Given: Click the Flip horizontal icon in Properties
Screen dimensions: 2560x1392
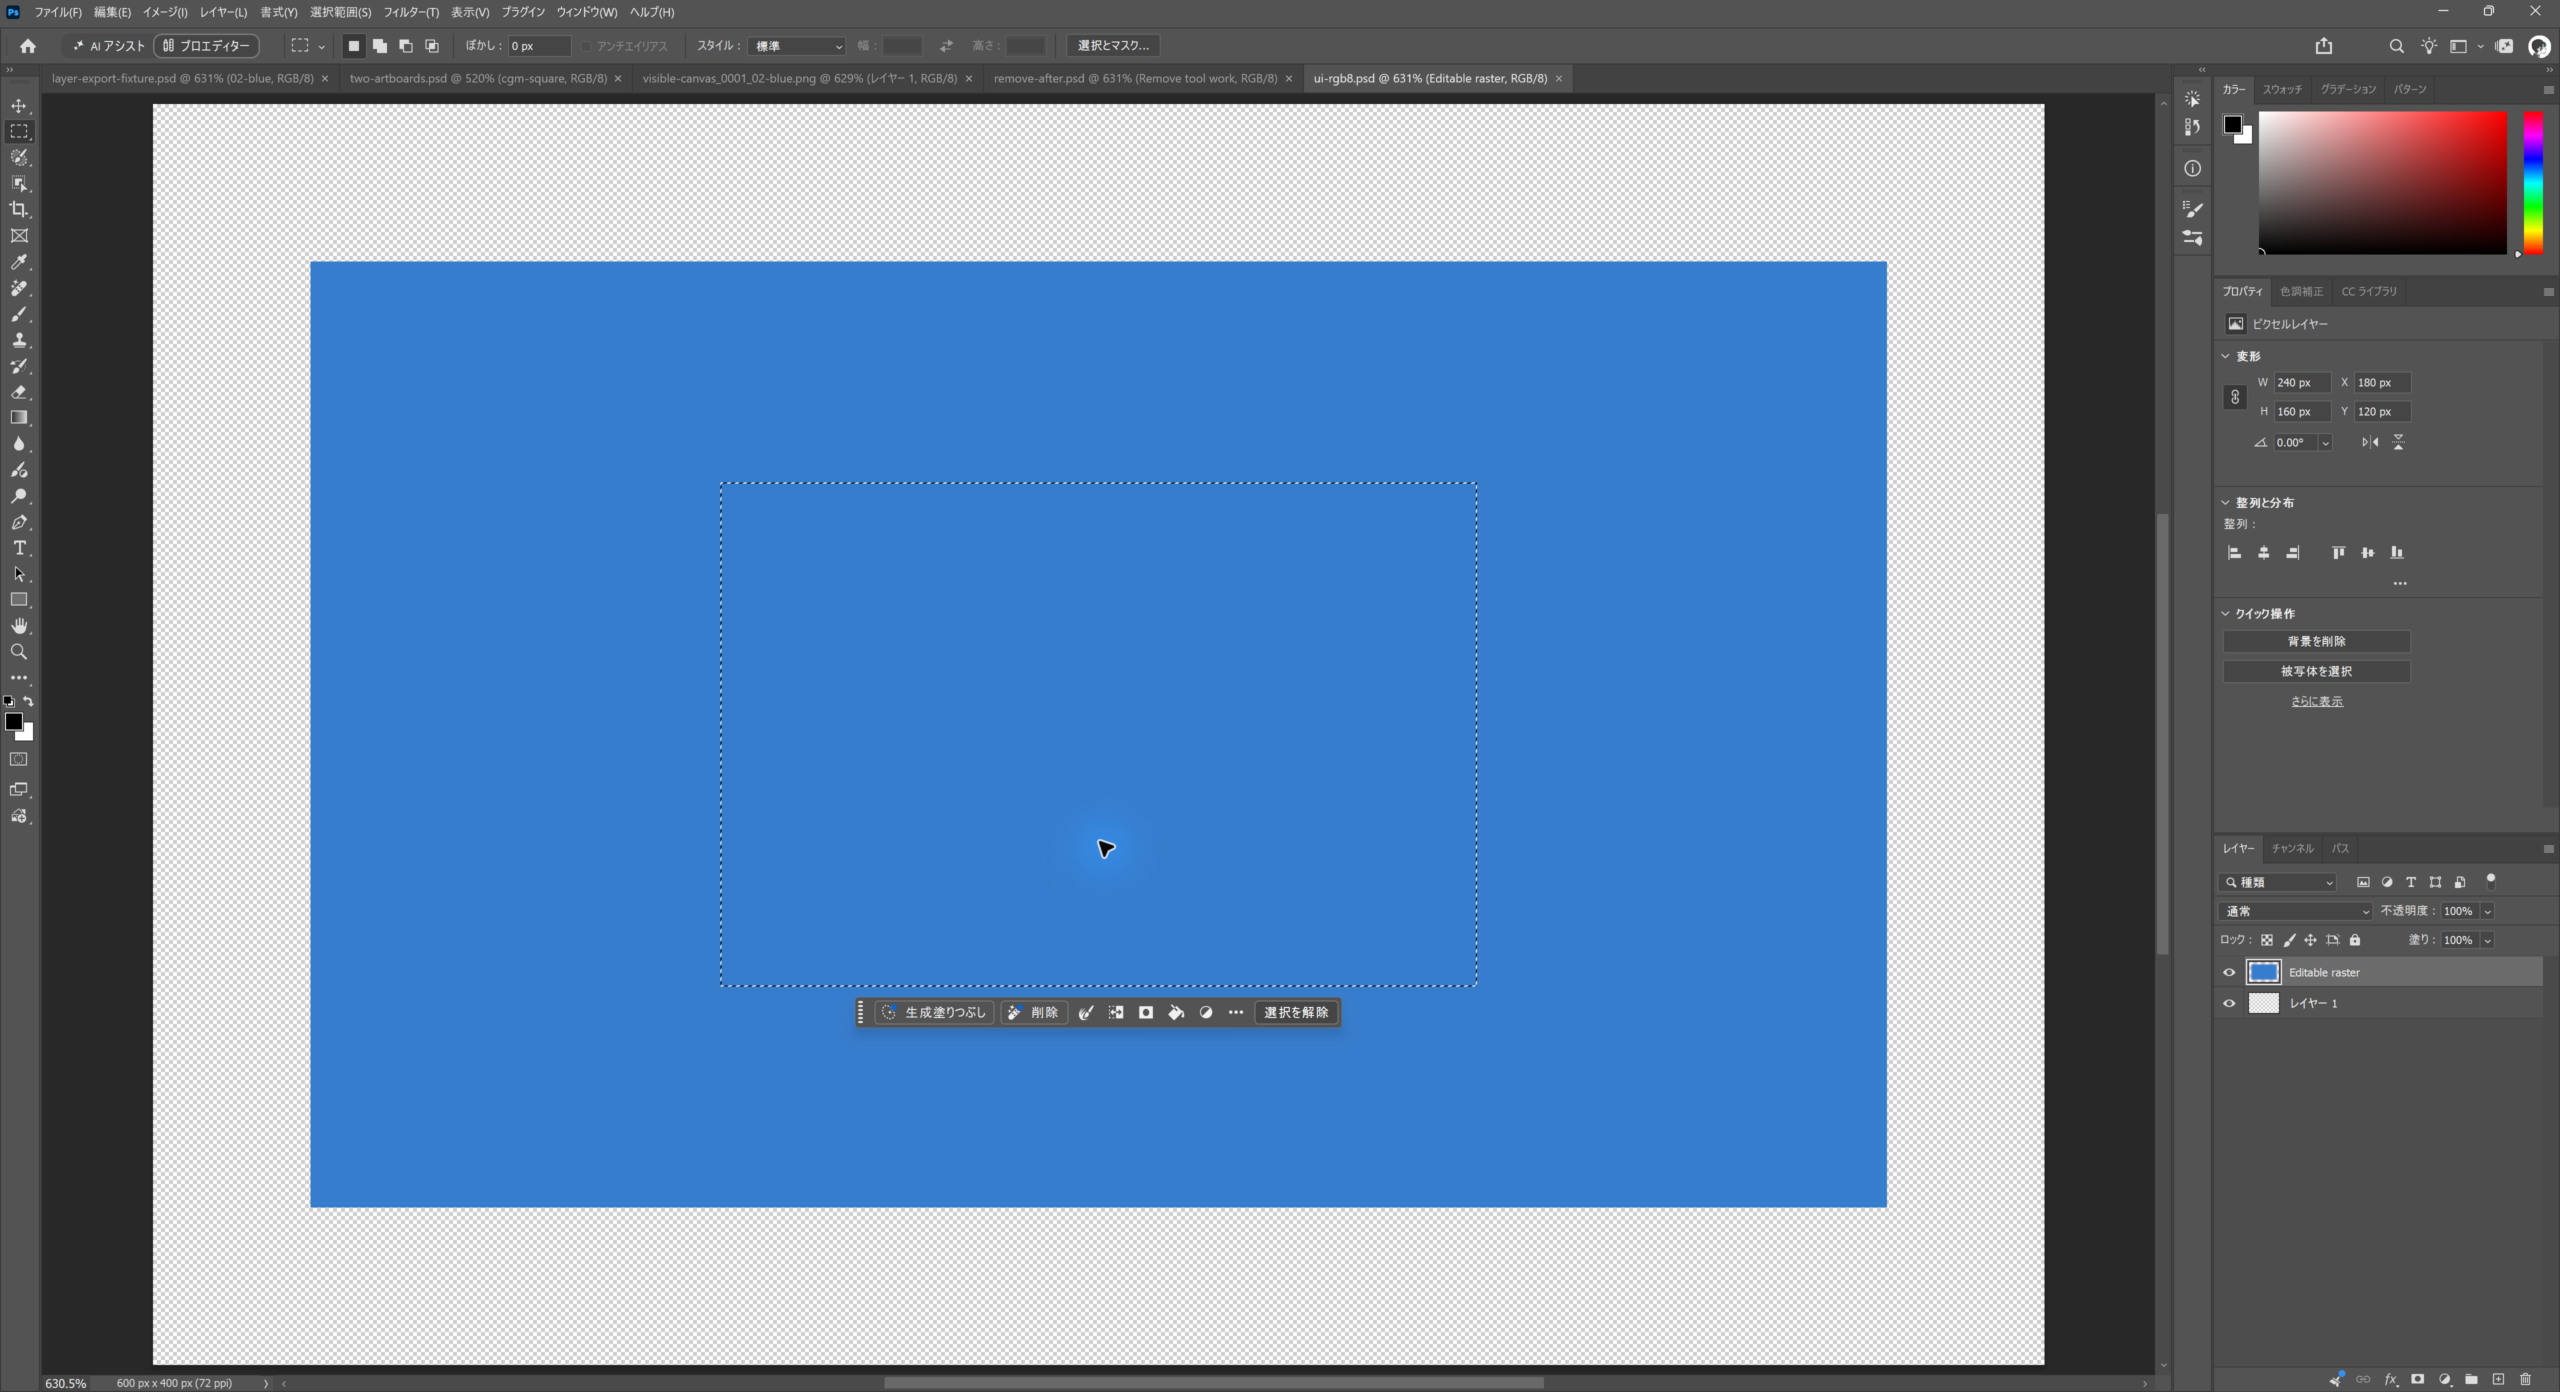Looking at the screenshot, I should click(2370, 442).
